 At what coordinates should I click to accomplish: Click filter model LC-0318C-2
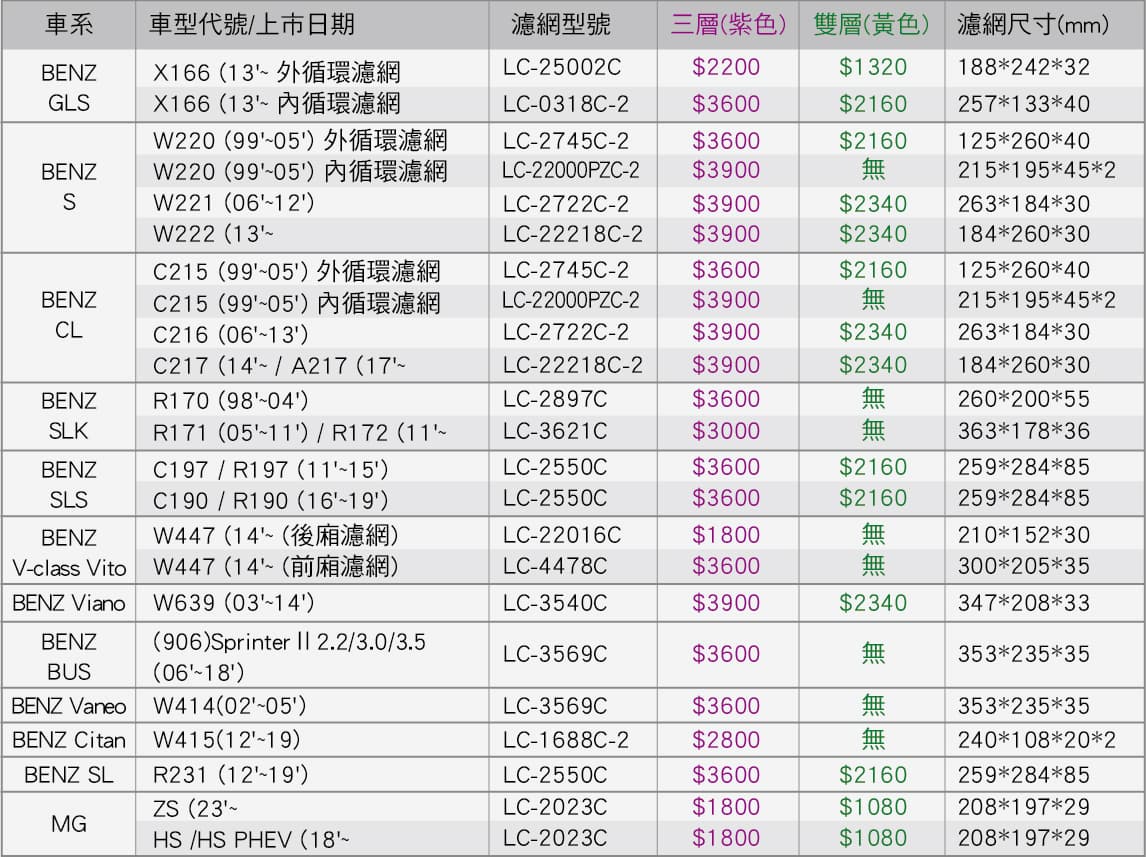coord(565,104)
